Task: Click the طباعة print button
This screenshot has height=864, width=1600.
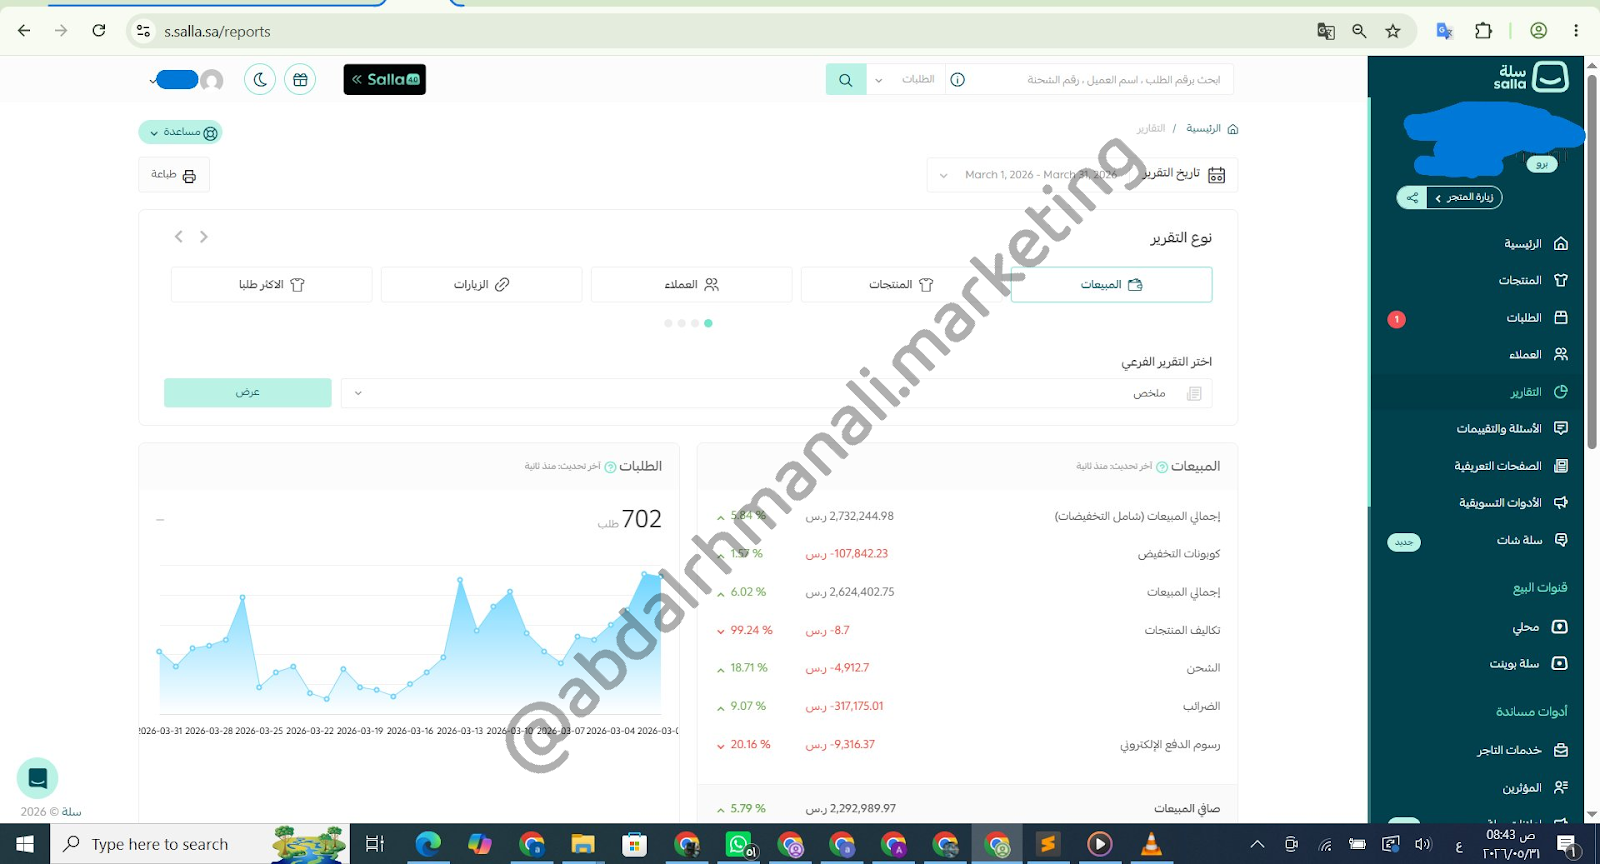Action: coord(173,175)
